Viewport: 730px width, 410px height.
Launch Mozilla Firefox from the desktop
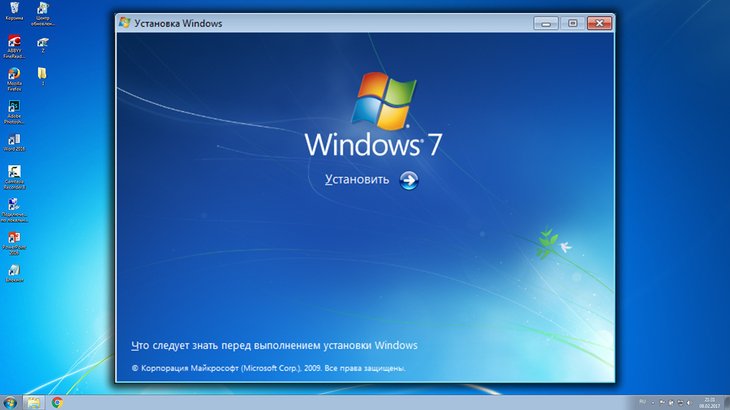coord(14,79)
